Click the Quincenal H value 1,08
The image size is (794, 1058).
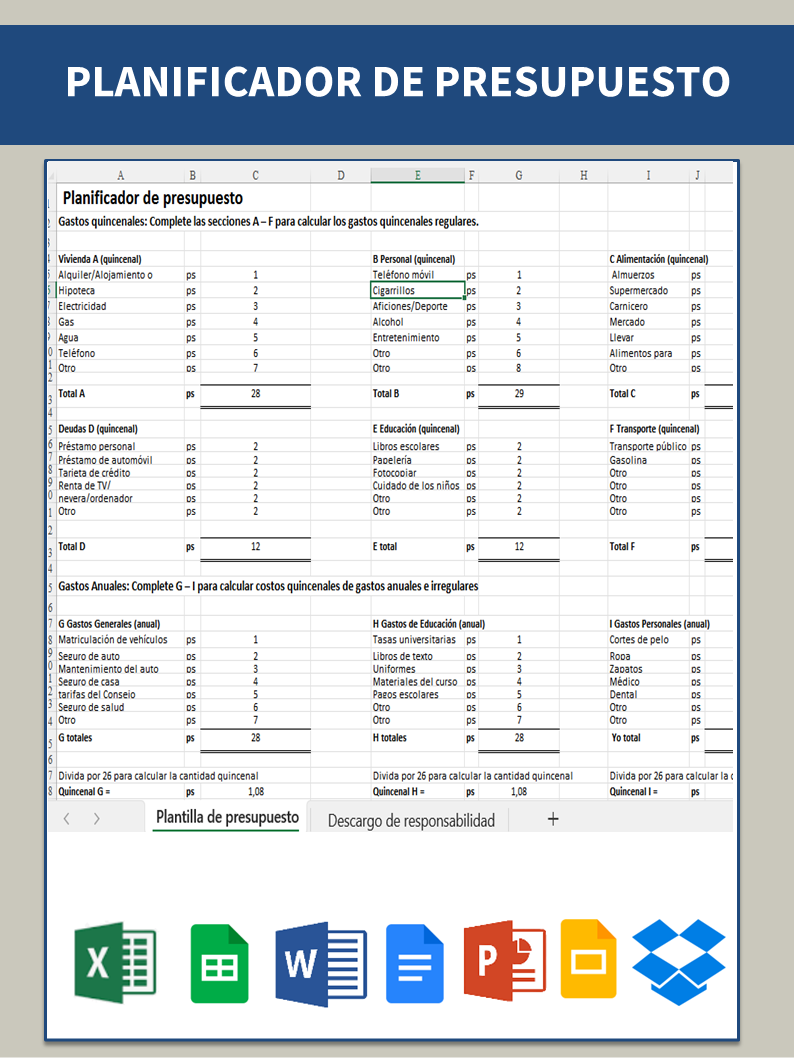pyautogui.click(x=519, y=792)
